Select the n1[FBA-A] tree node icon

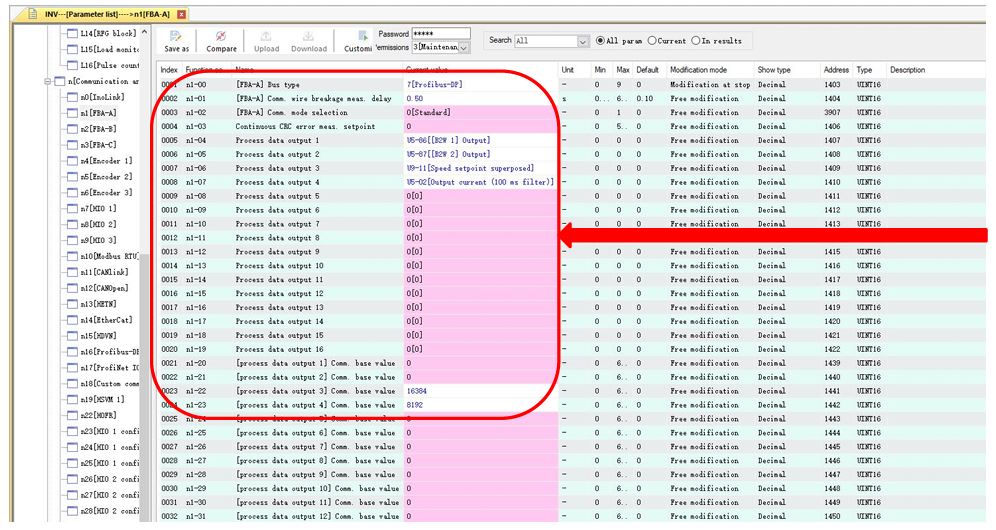click(71, 113)
